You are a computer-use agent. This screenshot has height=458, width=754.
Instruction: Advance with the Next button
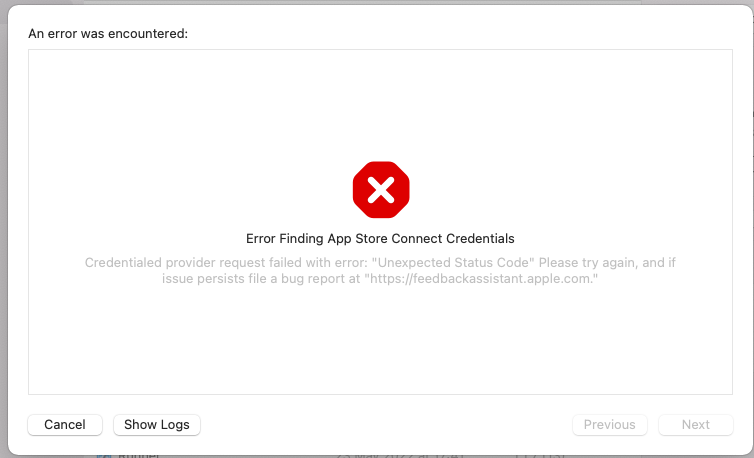pyautogui.click(x=696, y=425)
